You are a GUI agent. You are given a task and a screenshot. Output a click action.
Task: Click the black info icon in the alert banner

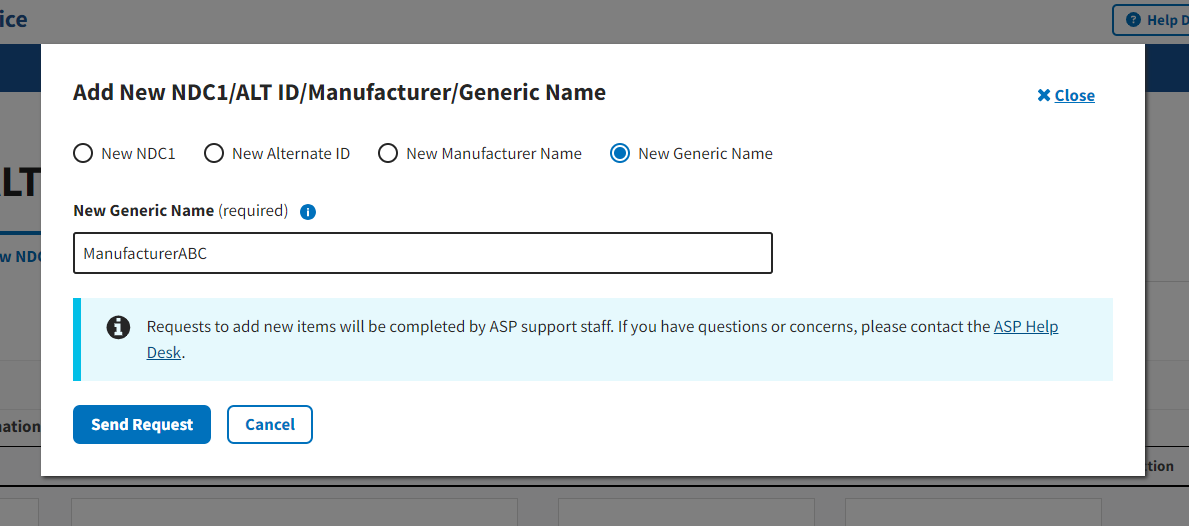click(x=118, y=327)
